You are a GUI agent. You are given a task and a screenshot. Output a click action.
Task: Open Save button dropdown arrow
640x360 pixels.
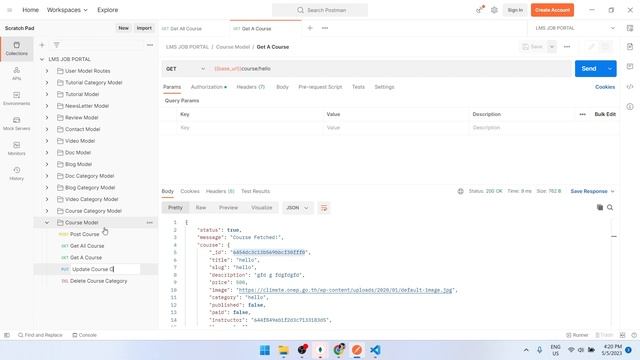point(551,47)
